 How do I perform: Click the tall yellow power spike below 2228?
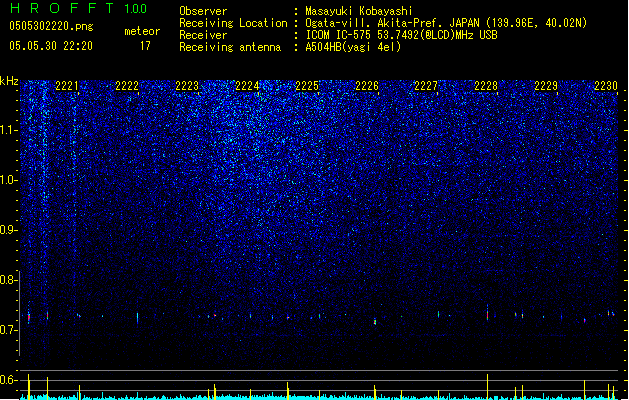click(x=487, y=386)
